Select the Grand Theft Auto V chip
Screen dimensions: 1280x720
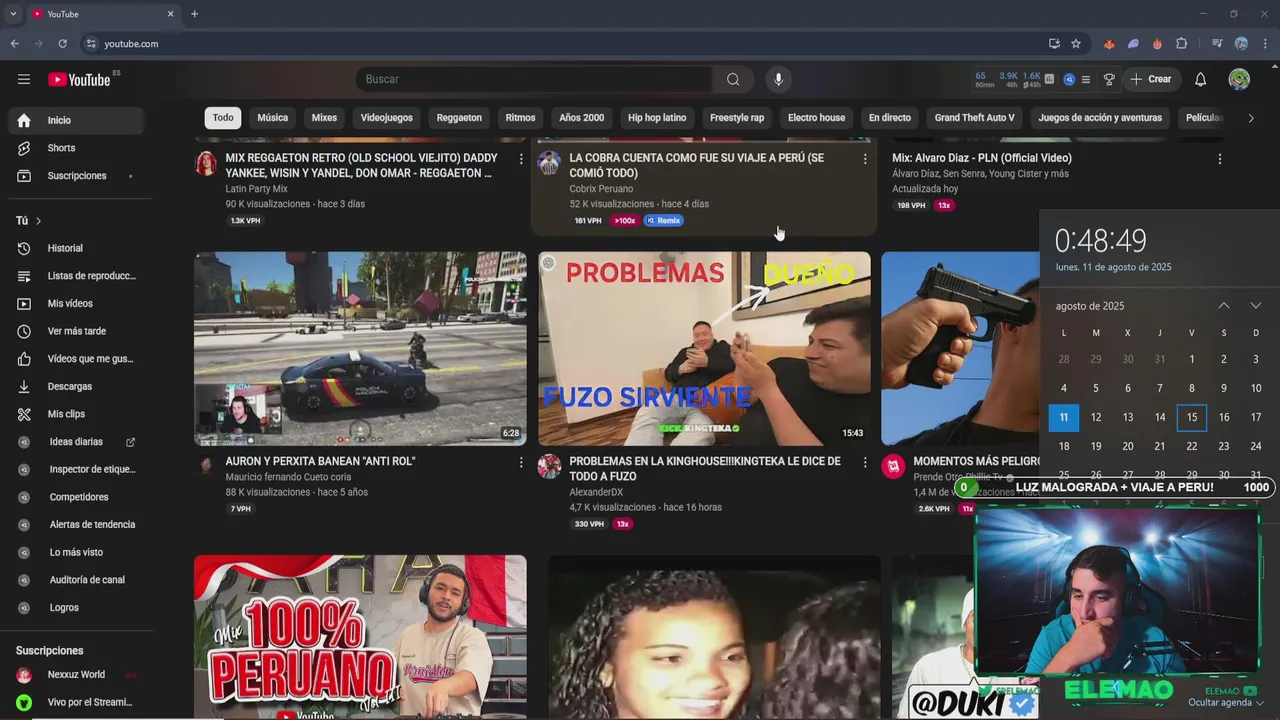point(974,118)
